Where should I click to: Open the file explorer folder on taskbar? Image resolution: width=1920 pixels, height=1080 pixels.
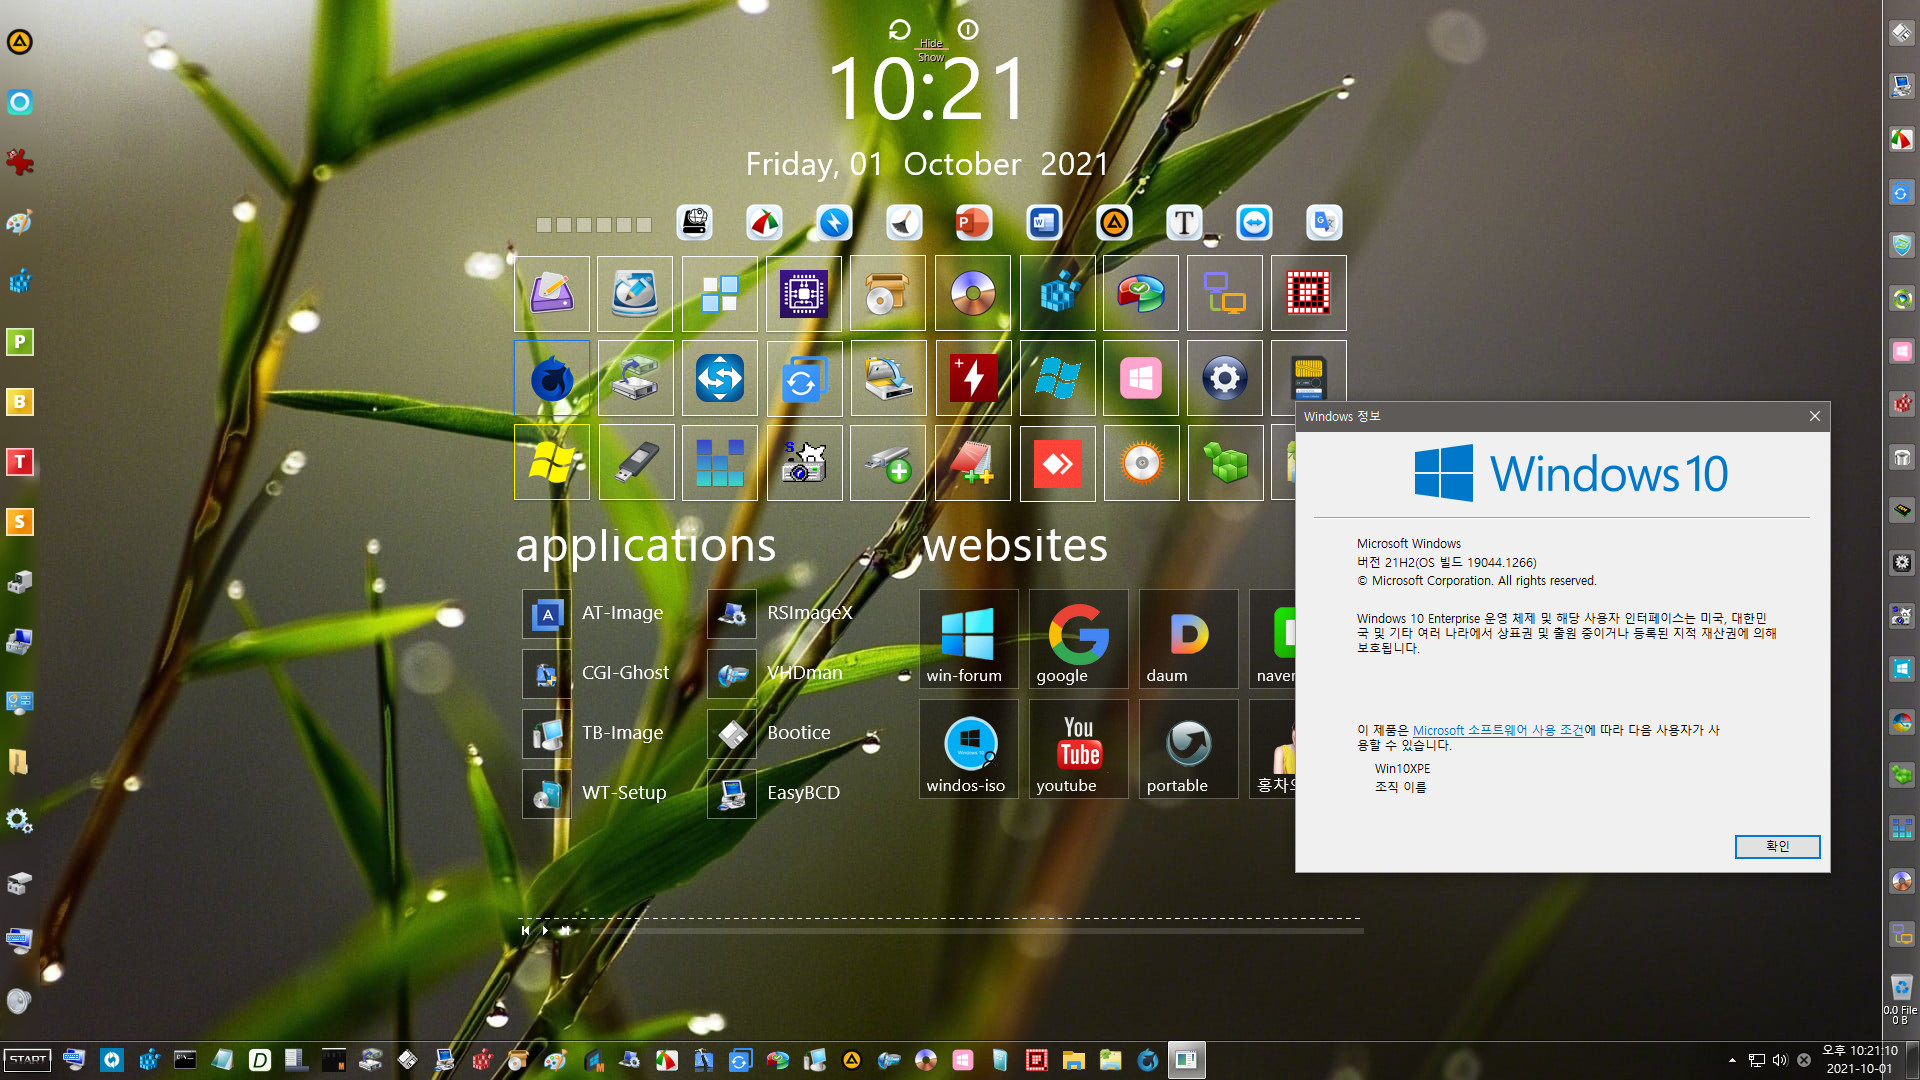[x=1074, y=1061]
